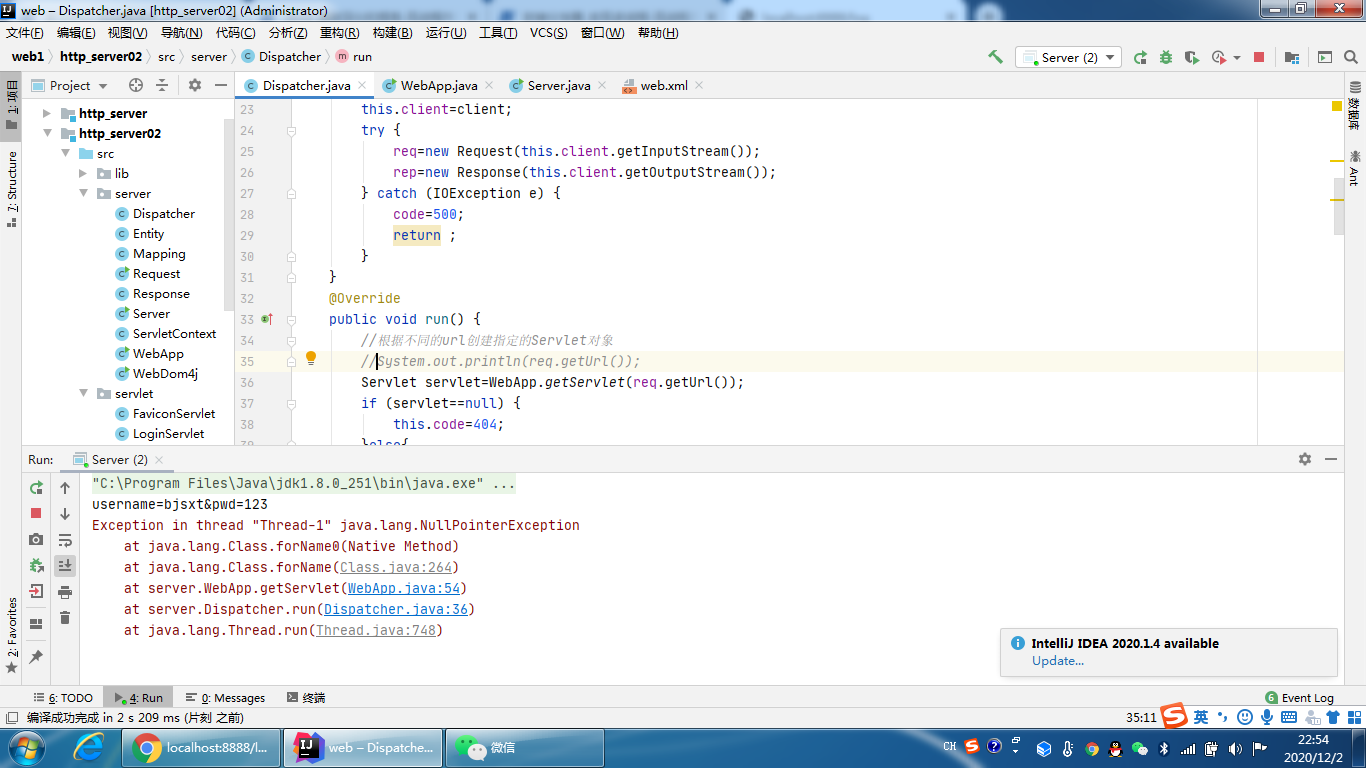The width and height of the screenshot is (1366, 768).
Task: Switch to WebApp.java tab
Action: click(438, 85)
